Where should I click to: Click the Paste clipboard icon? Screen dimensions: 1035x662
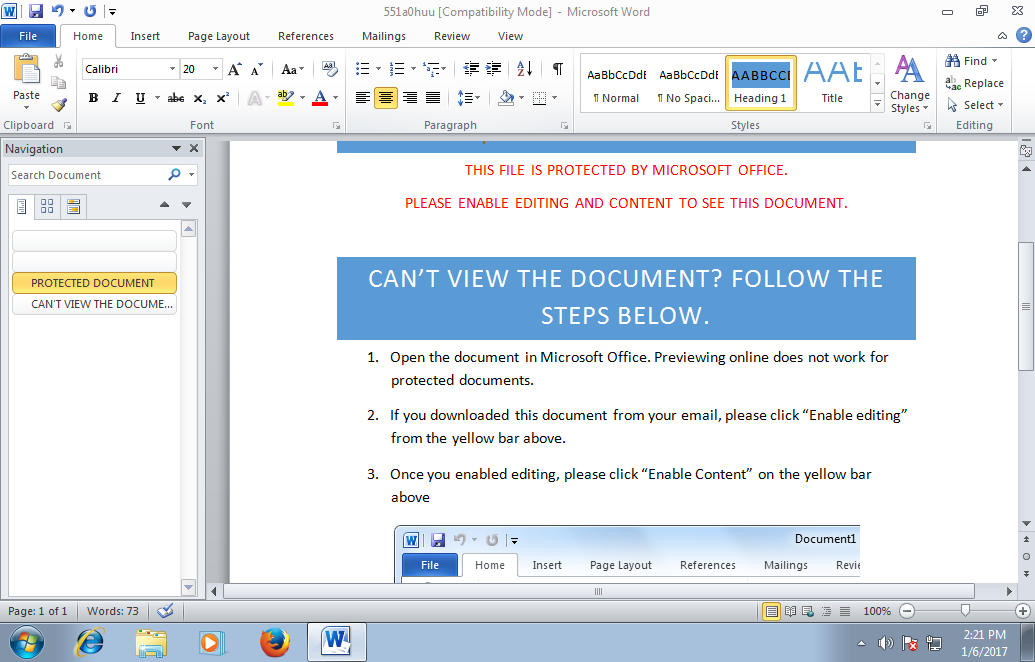point(26,69)
